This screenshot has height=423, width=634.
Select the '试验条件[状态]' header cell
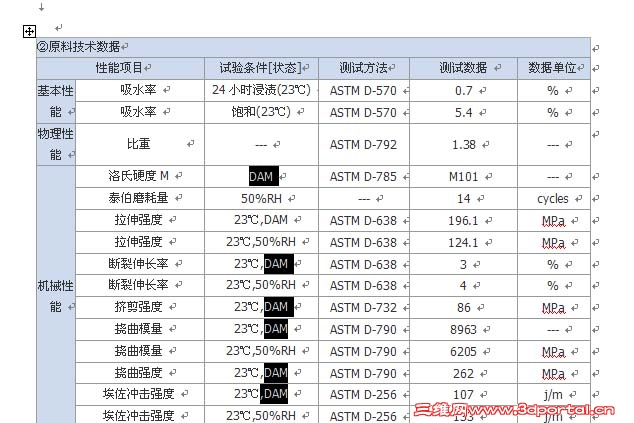(x=262, y=68)
